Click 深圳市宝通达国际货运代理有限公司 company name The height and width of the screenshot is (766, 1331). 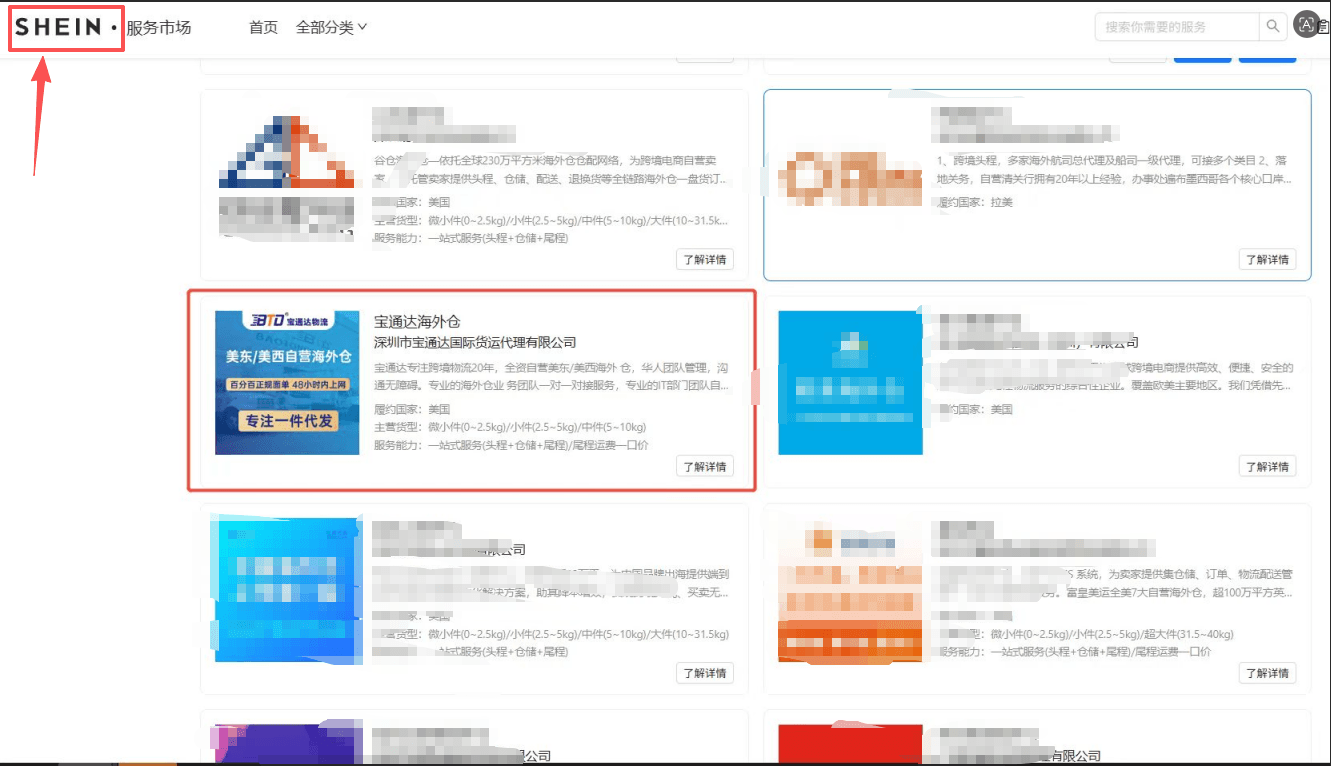pyautogui.click(x=475, y=343)
